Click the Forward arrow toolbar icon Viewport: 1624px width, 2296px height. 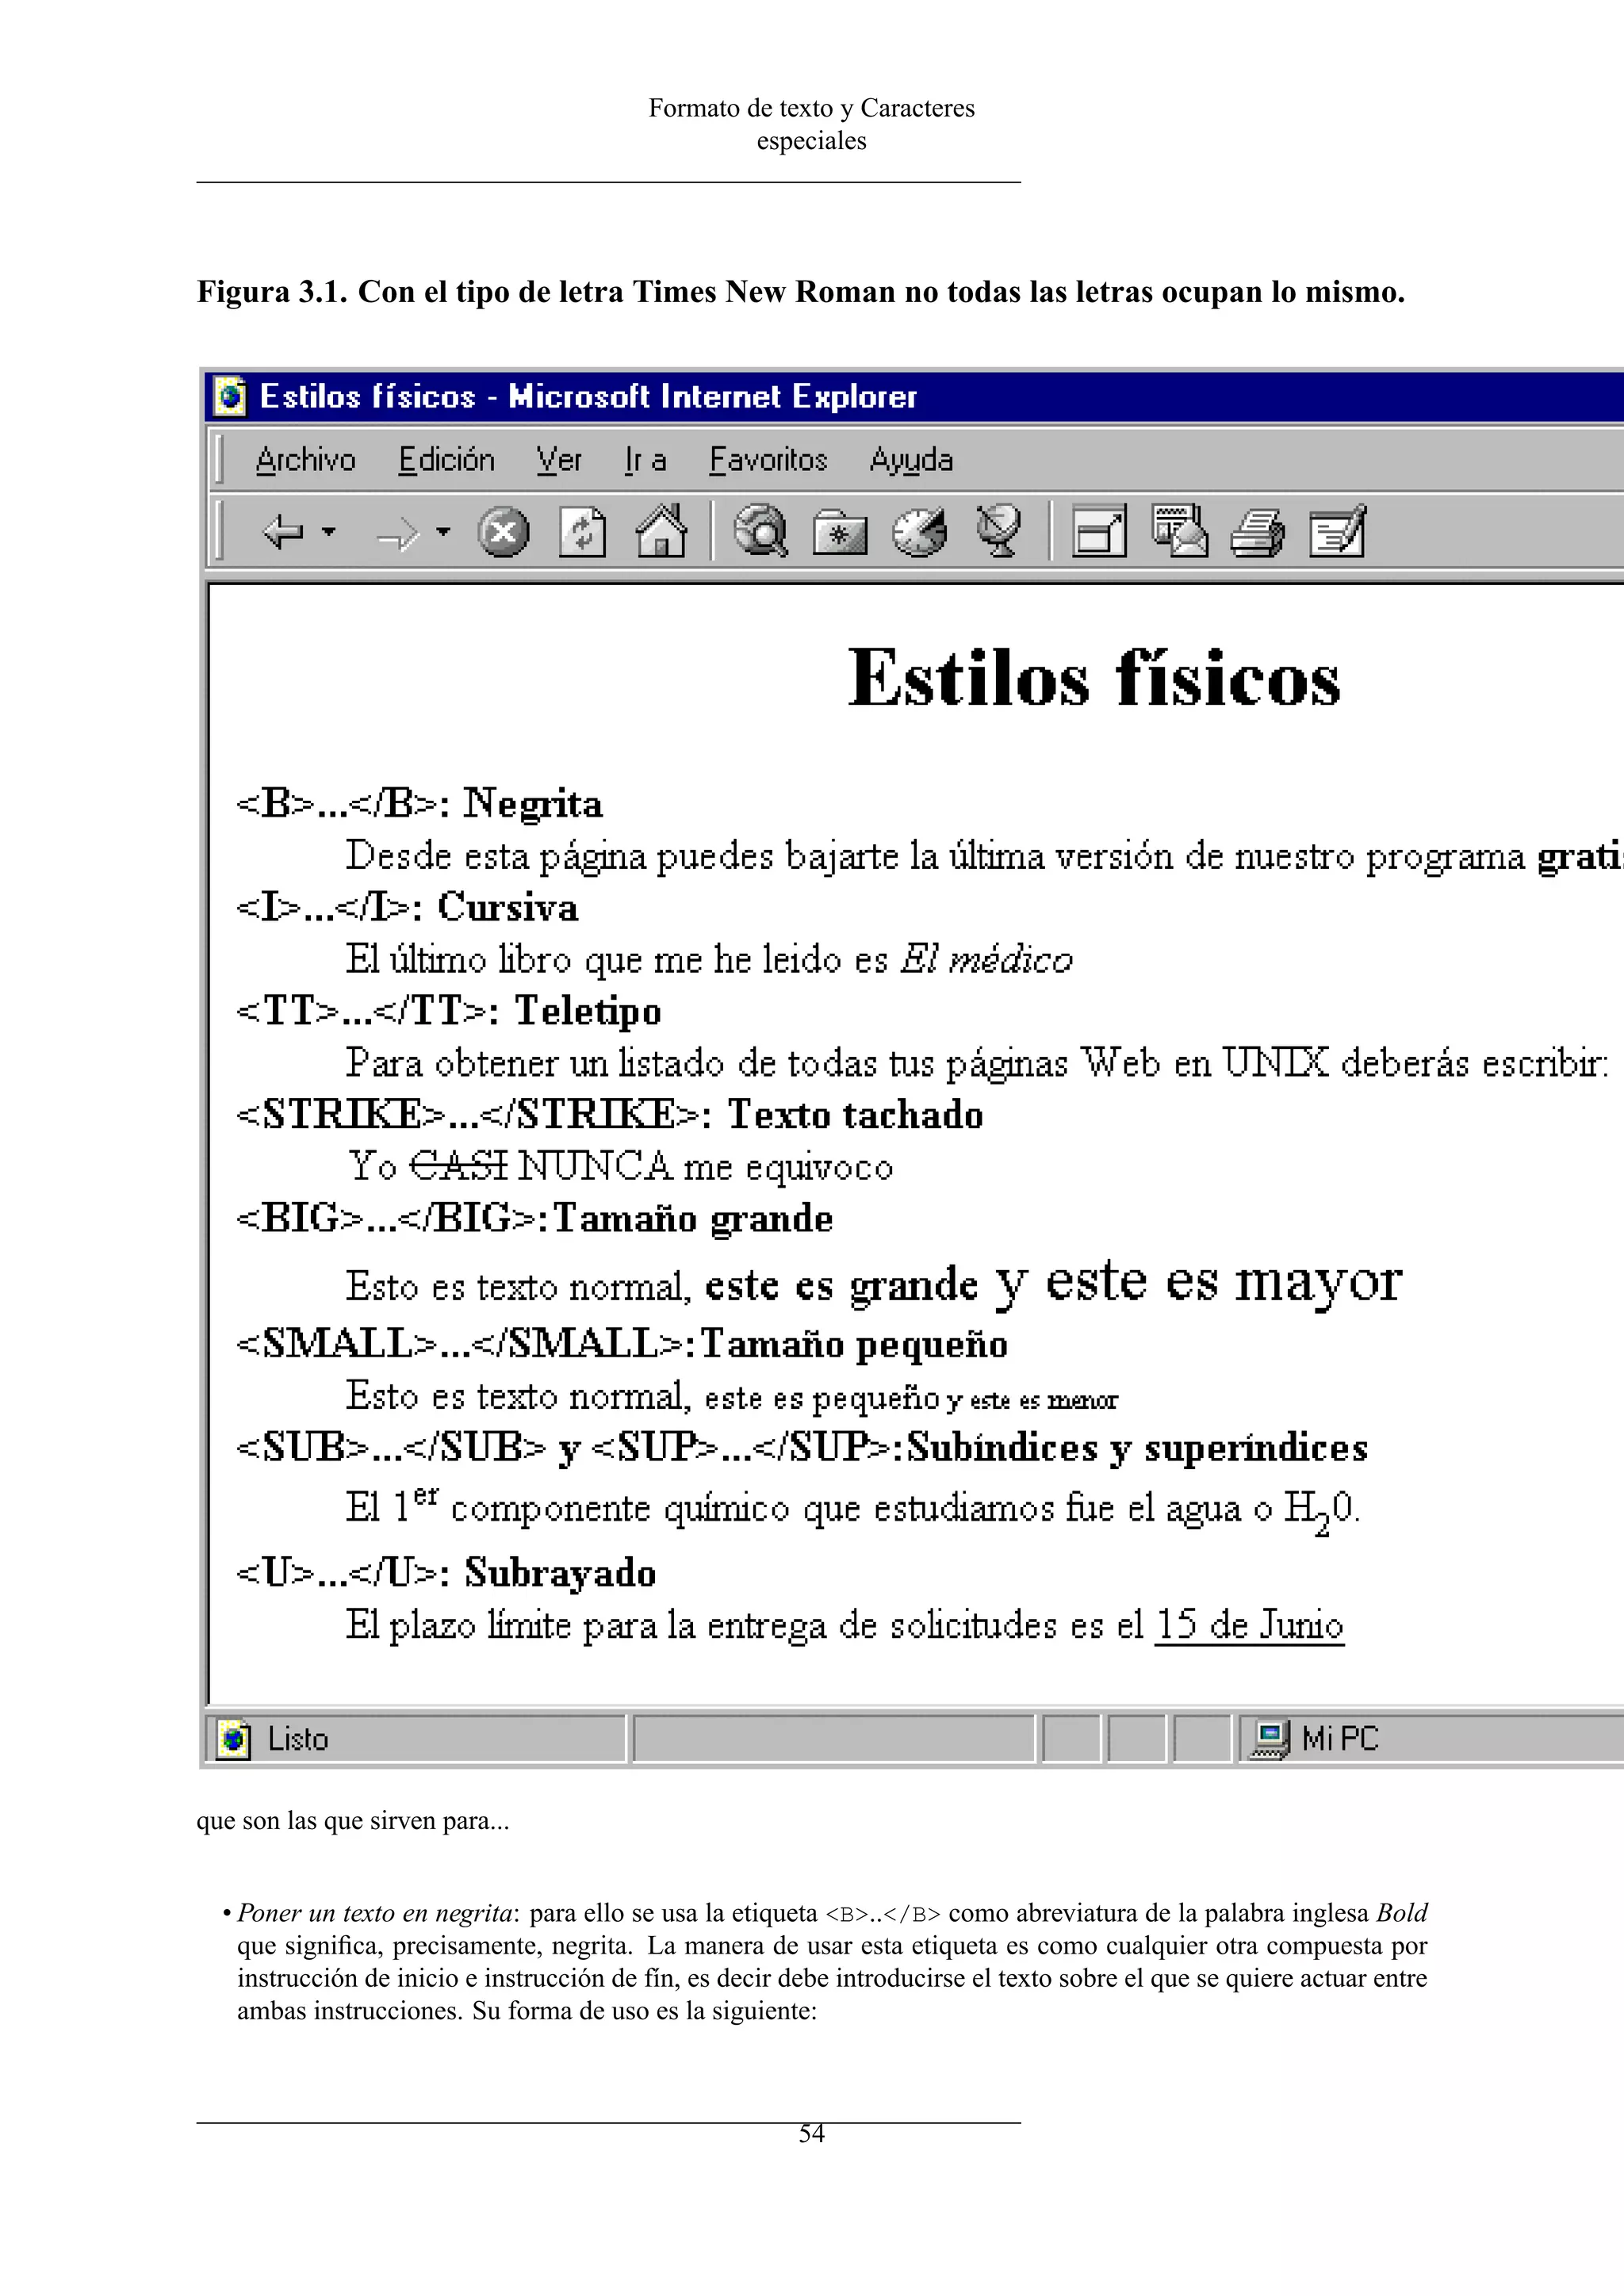398,535
